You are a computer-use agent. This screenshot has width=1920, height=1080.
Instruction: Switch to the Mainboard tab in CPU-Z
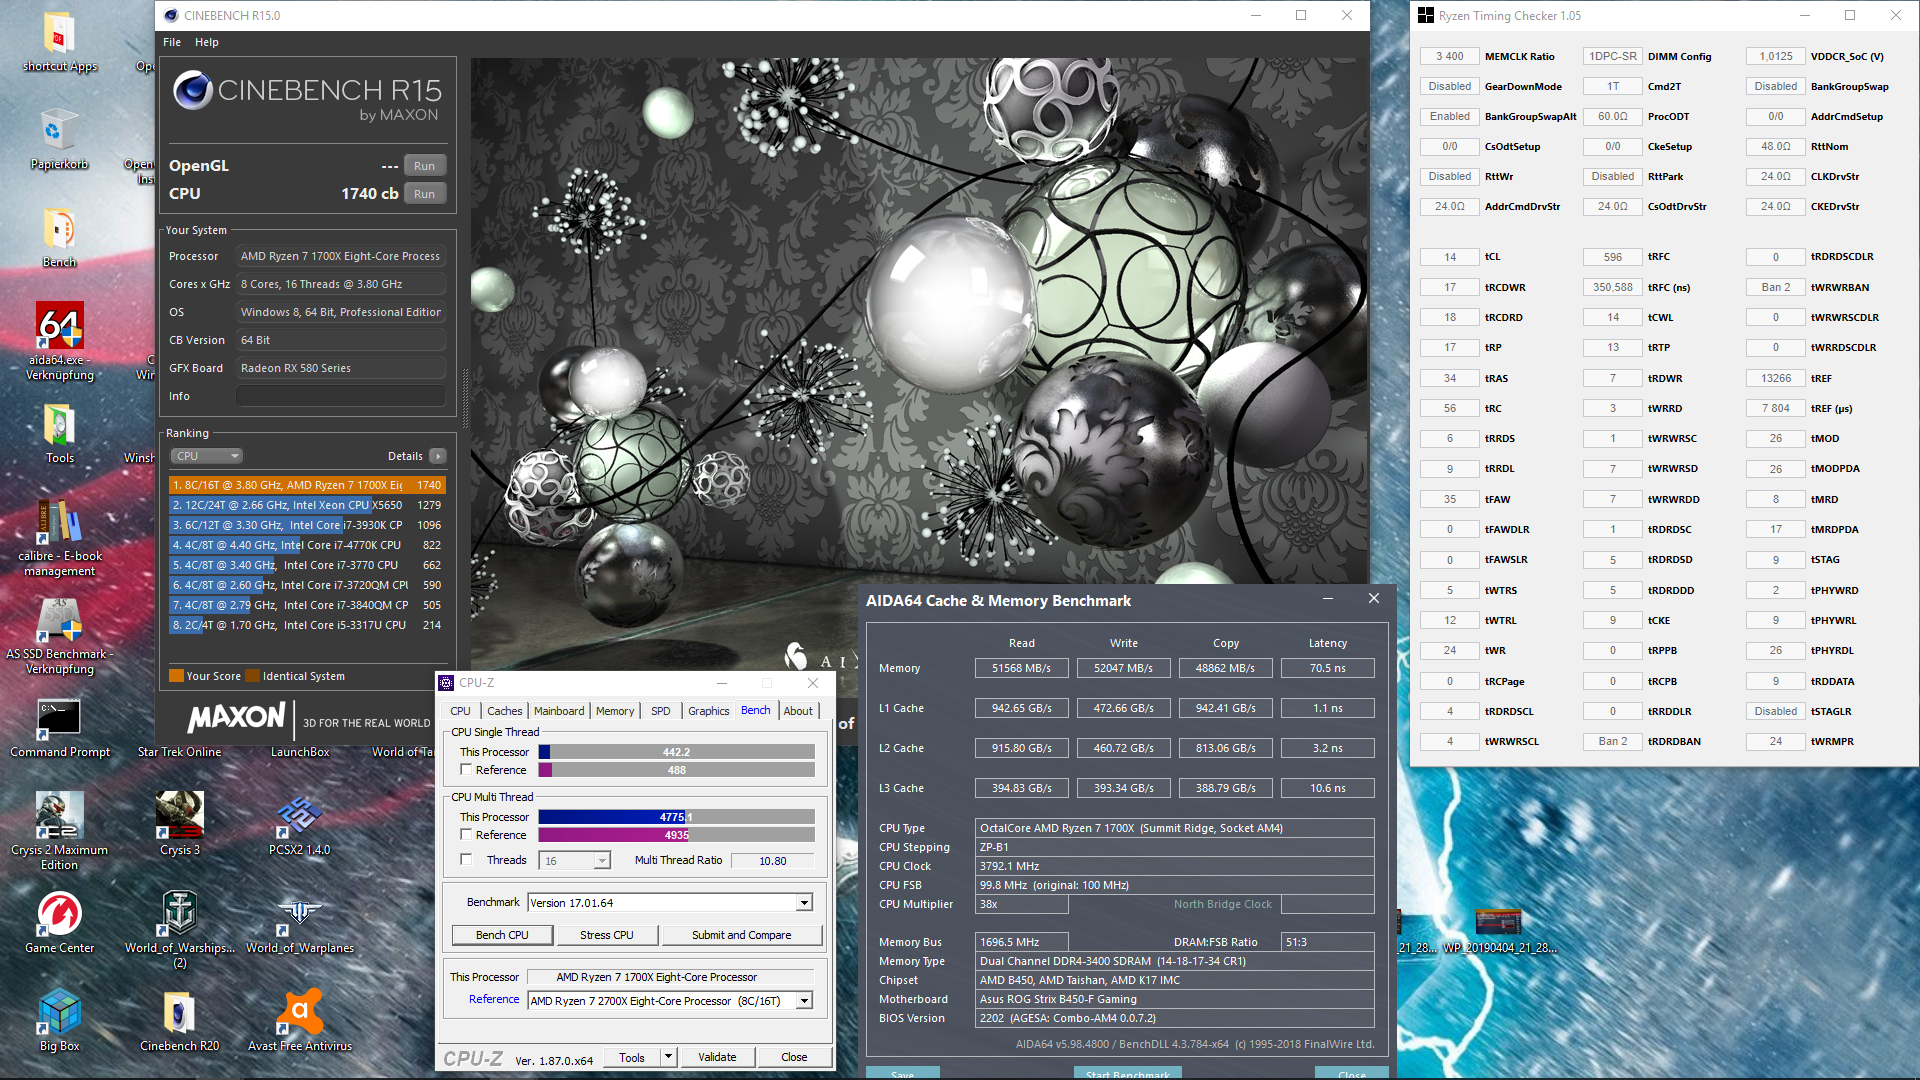558,711
